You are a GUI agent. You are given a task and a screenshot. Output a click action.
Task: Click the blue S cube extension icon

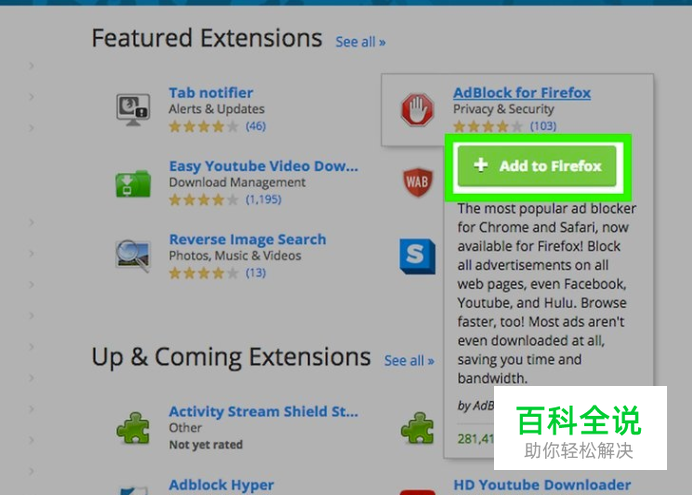[x=417, y=256]
